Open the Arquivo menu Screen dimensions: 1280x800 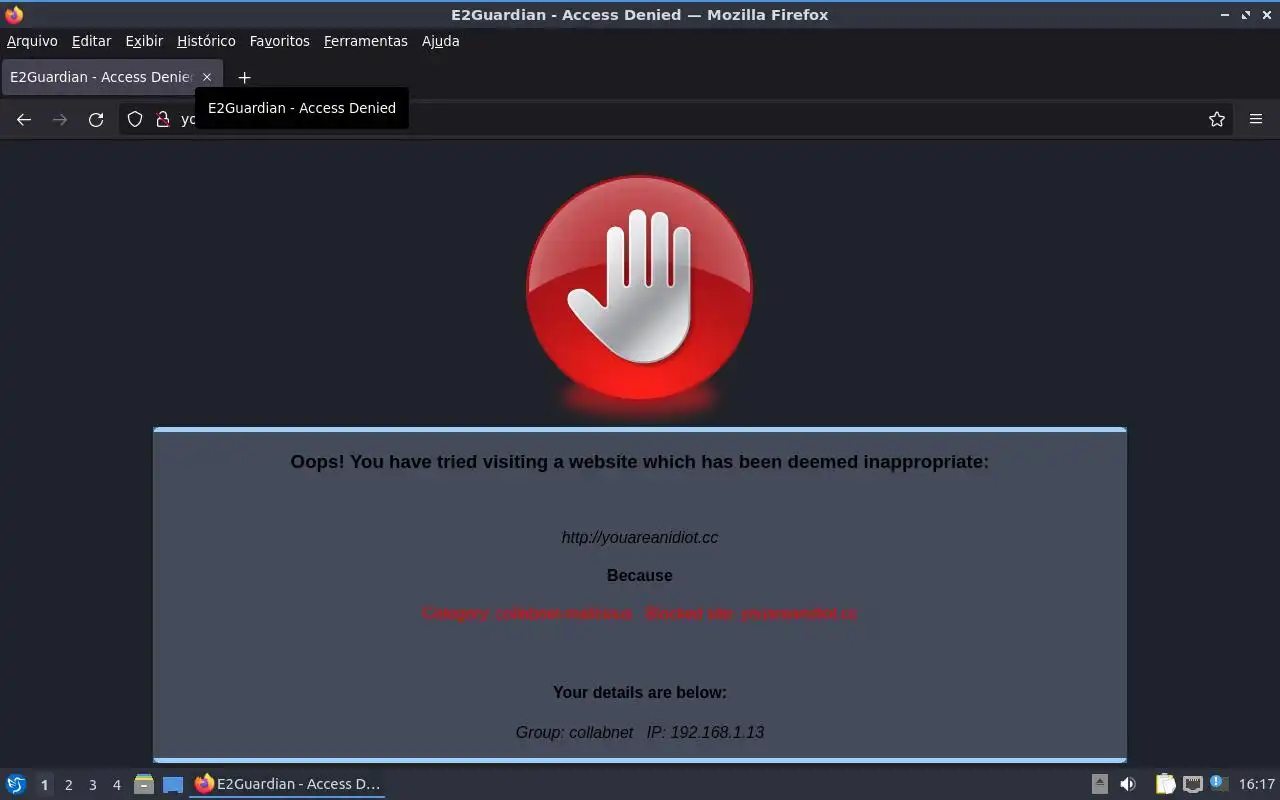point(32,41)
